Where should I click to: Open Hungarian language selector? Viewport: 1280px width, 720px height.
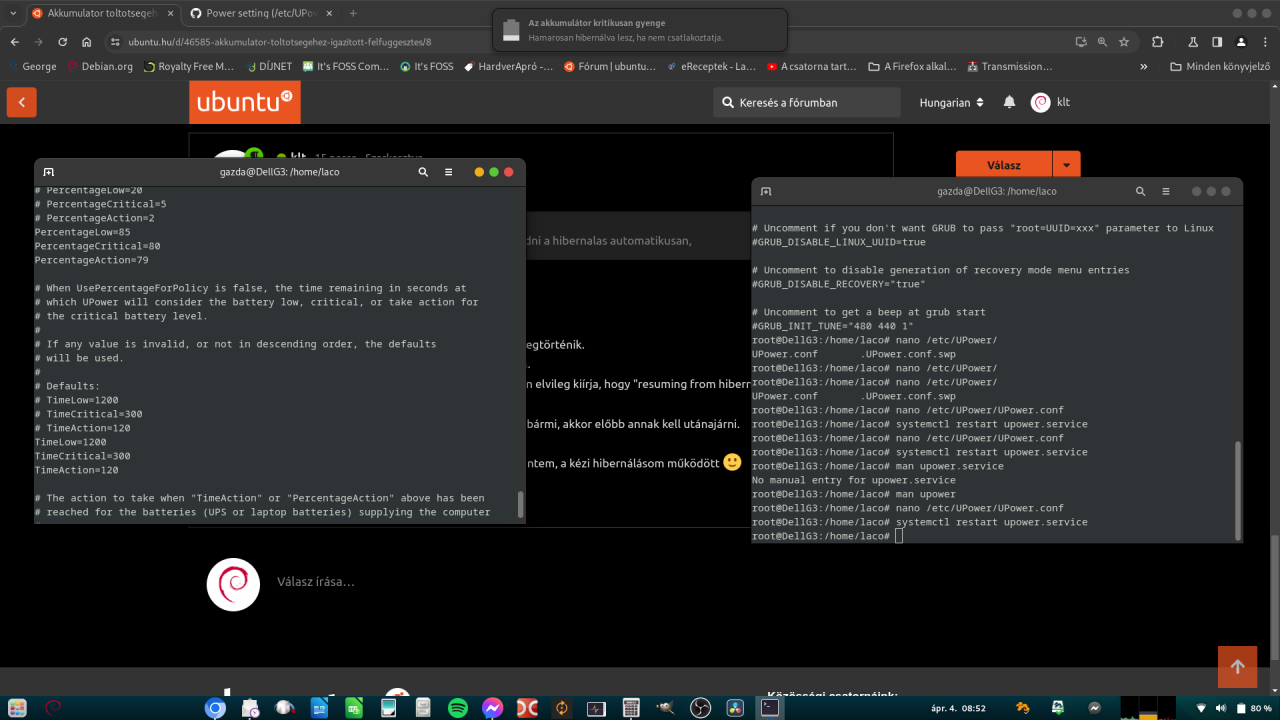point(951,102)
